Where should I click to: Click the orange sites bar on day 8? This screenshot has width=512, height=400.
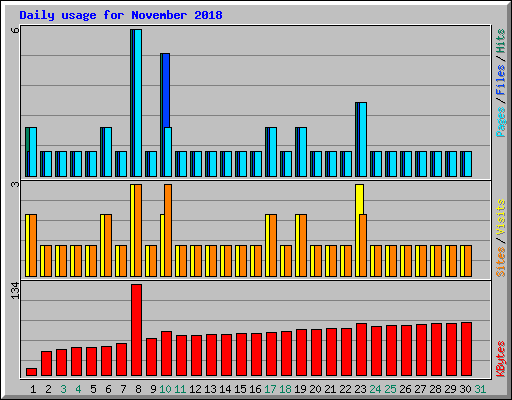point(138,230)
